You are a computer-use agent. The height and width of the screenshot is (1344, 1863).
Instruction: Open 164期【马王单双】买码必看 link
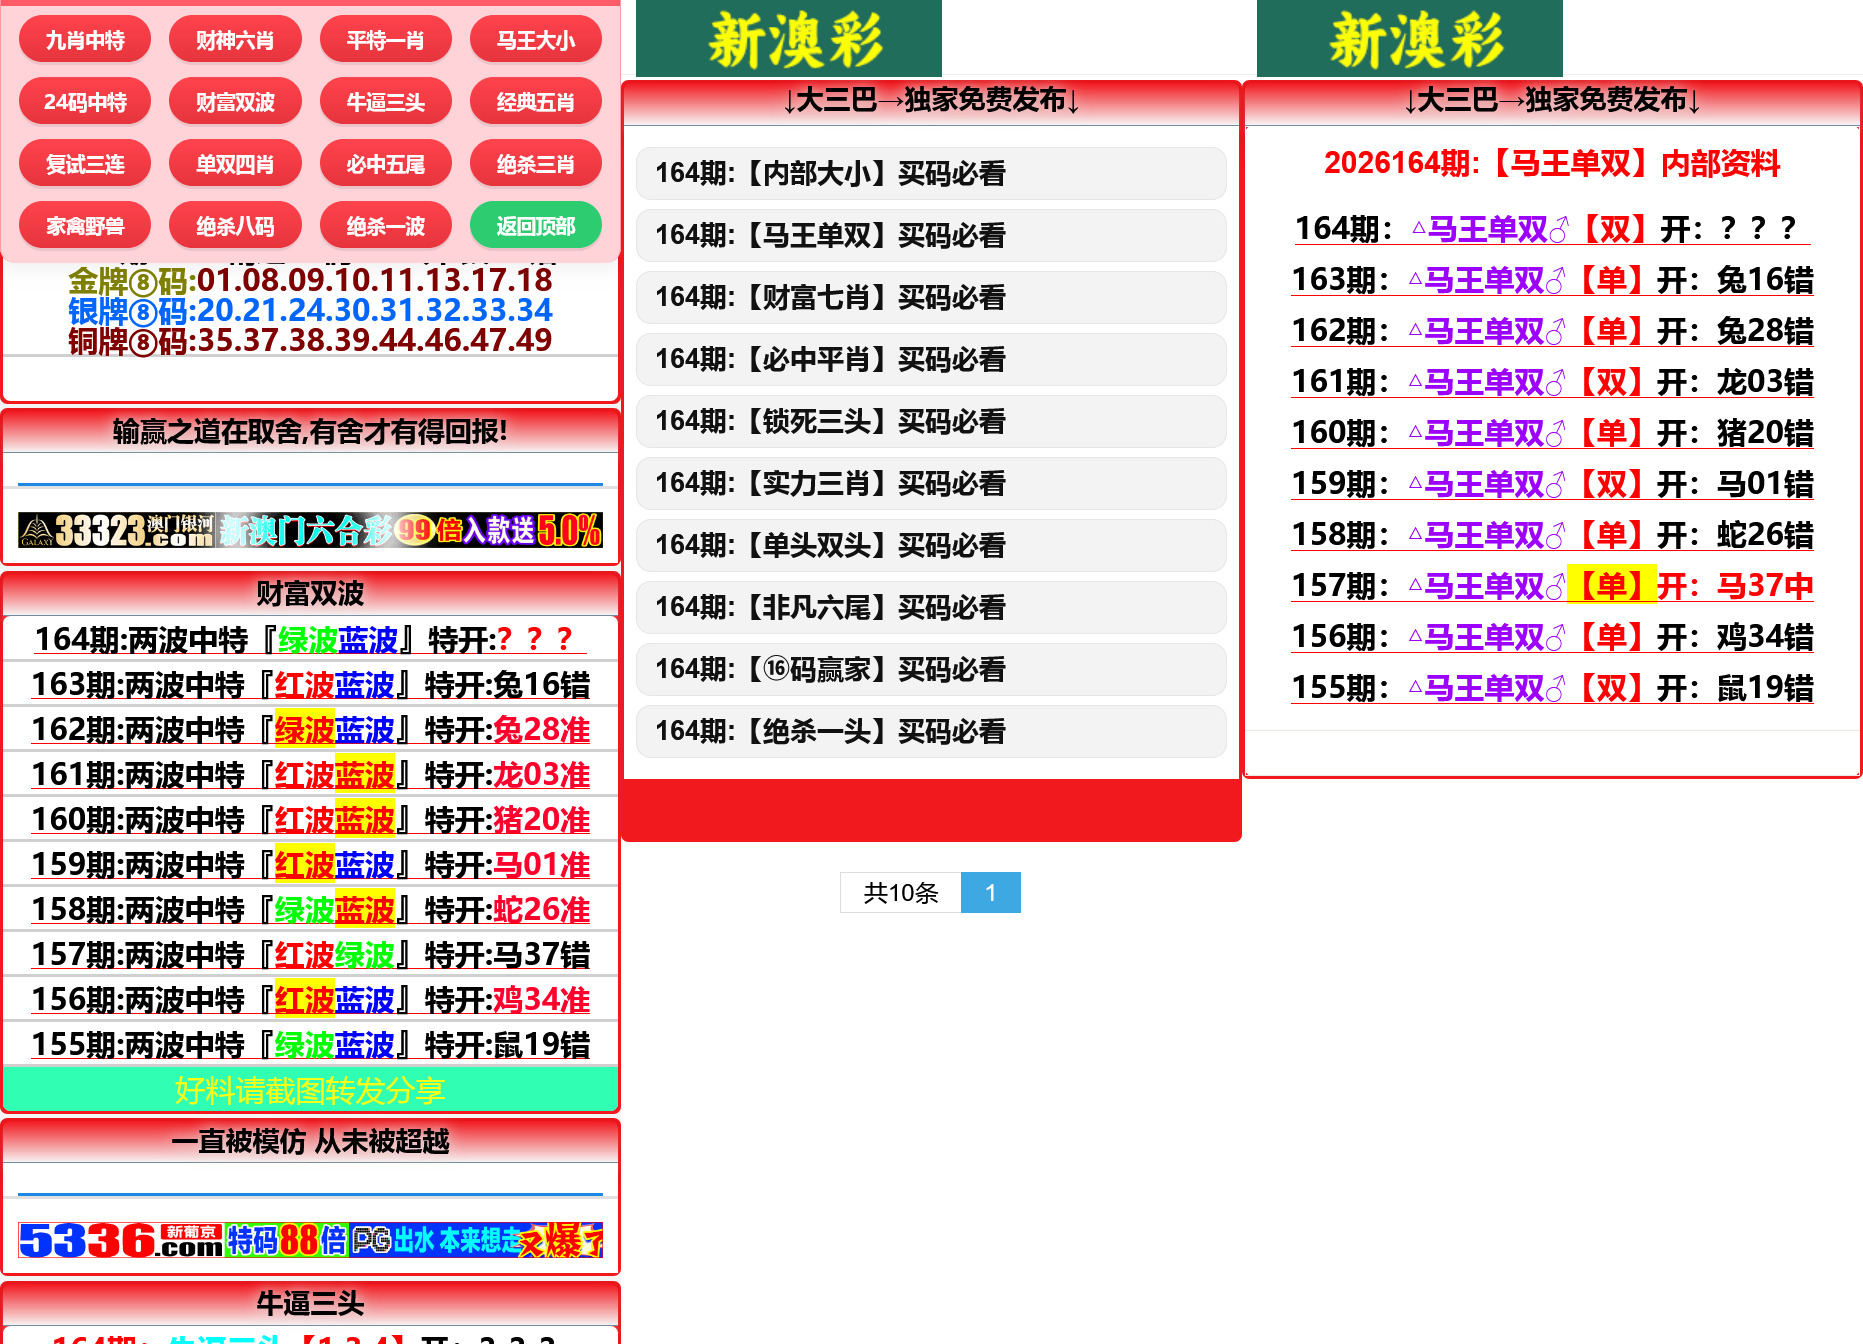point(931,235)
